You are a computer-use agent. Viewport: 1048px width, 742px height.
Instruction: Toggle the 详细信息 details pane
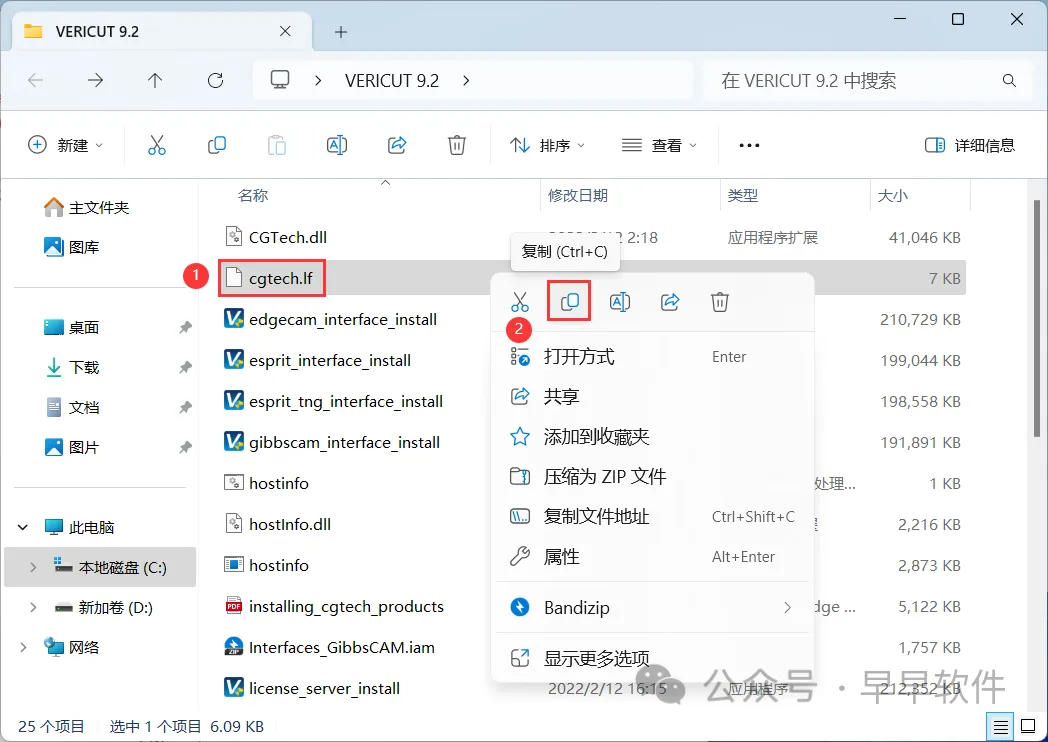[969, 145]
